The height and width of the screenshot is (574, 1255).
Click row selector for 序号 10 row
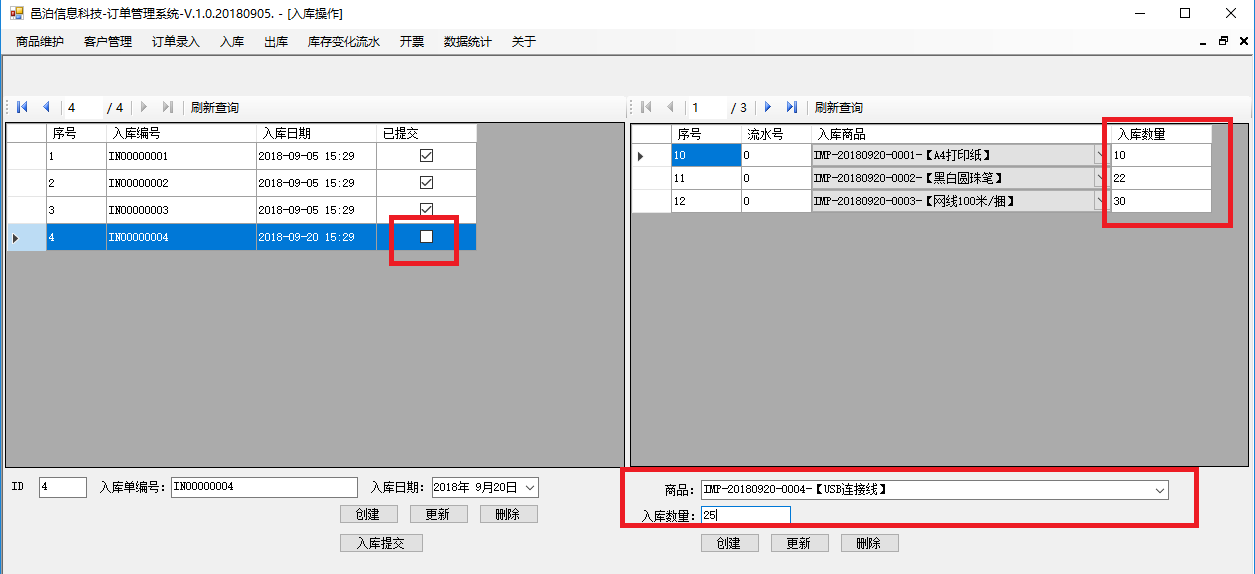pos(651,155)
